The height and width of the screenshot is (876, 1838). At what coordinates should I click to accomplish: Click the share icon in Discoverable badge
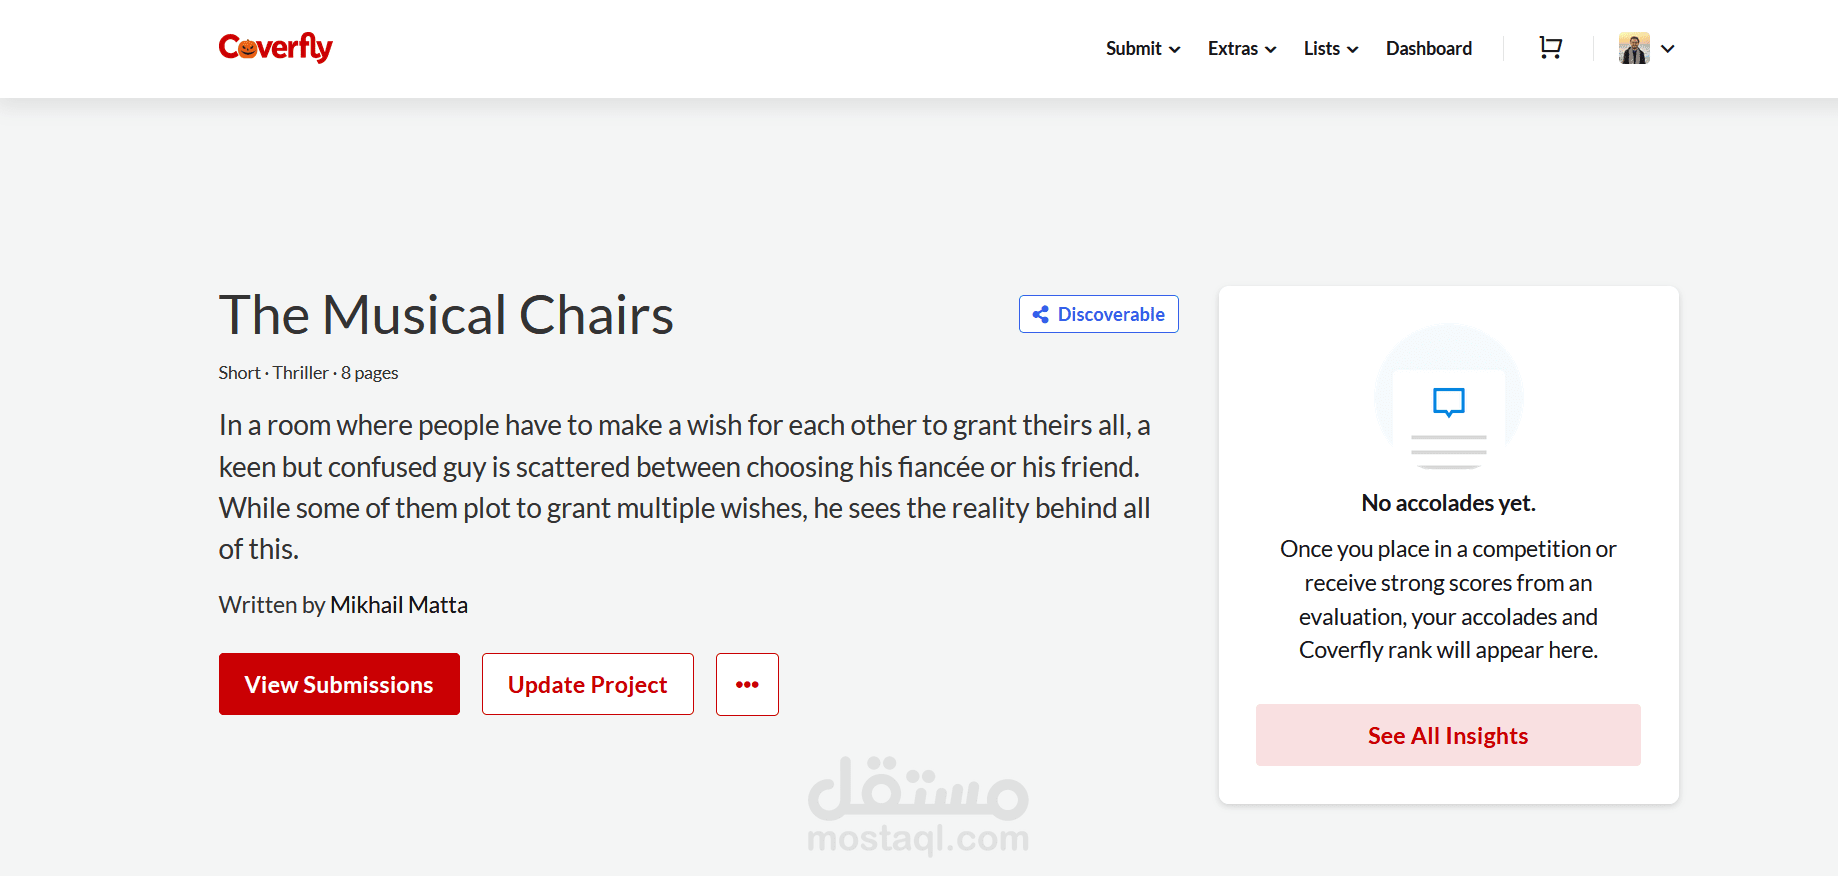[1040, 314]
